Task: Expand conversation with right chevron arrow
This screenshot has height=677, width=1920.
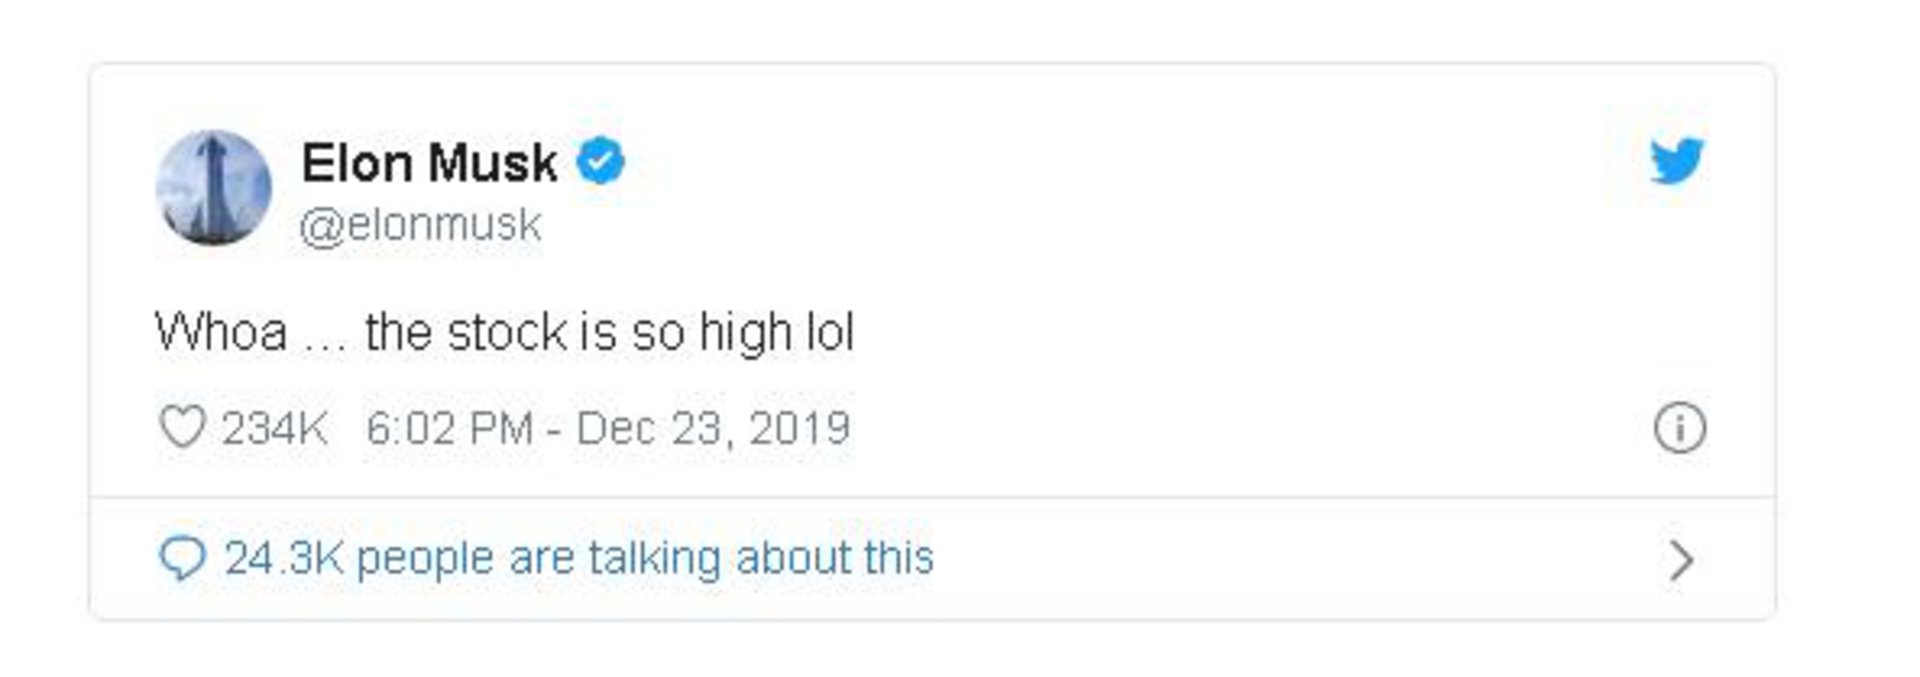Action: [1681, 560]
